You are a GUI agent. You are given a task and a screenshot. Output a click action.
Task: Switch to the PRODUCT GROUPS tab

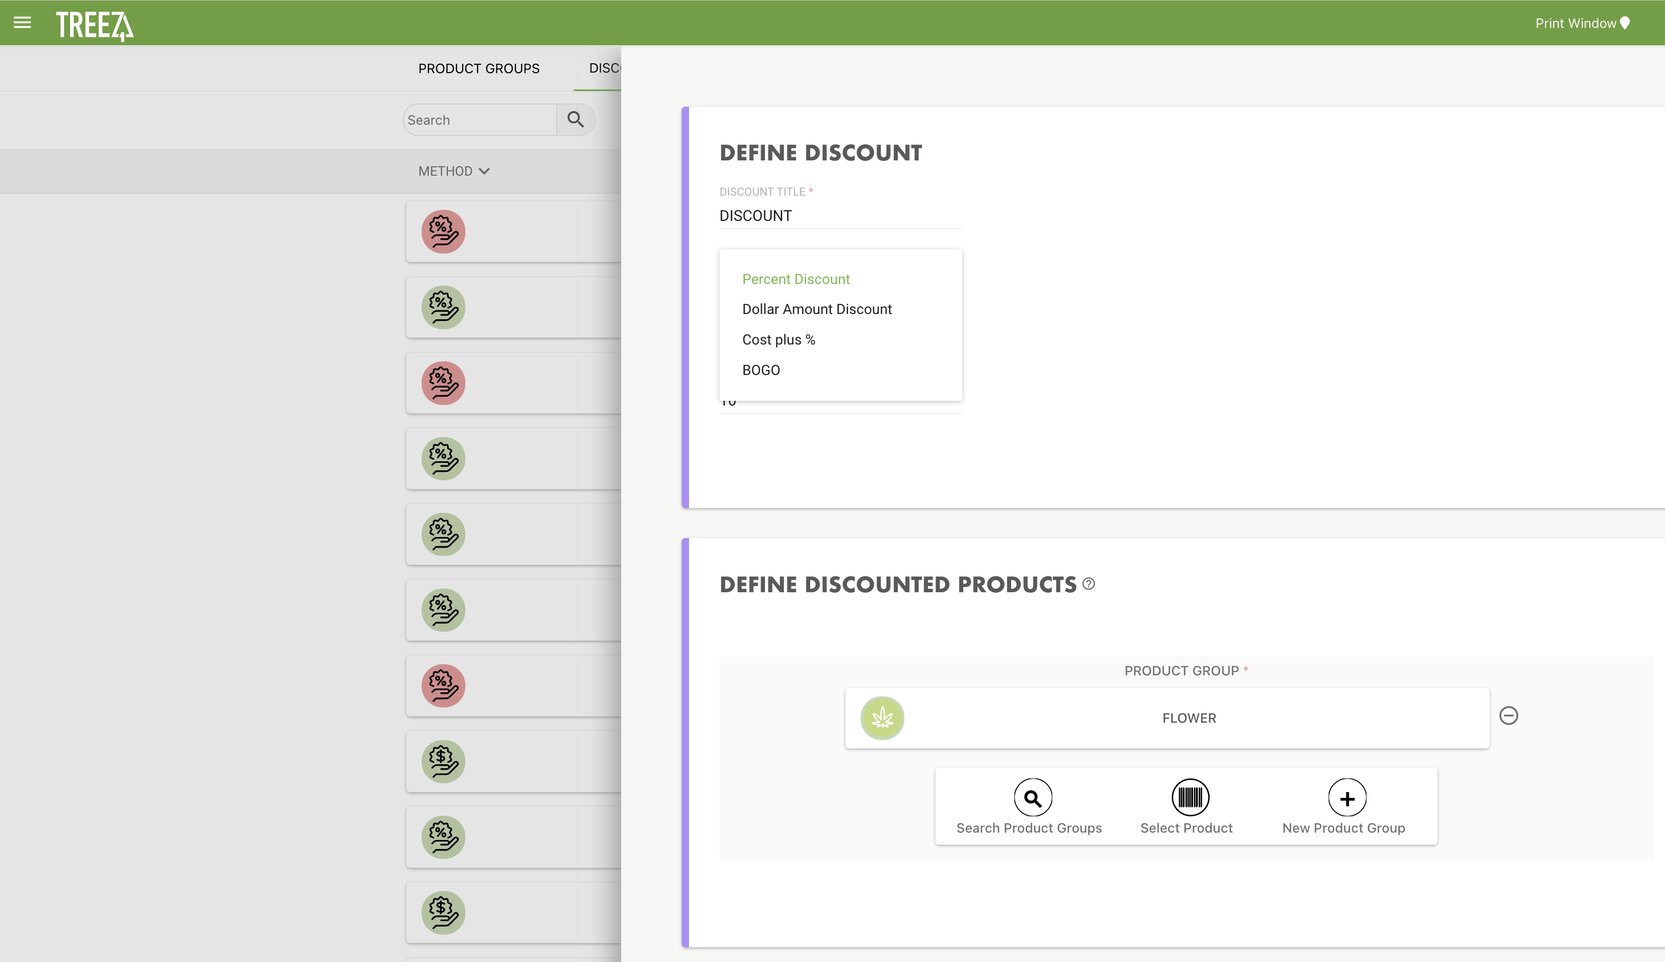[479, 68]
